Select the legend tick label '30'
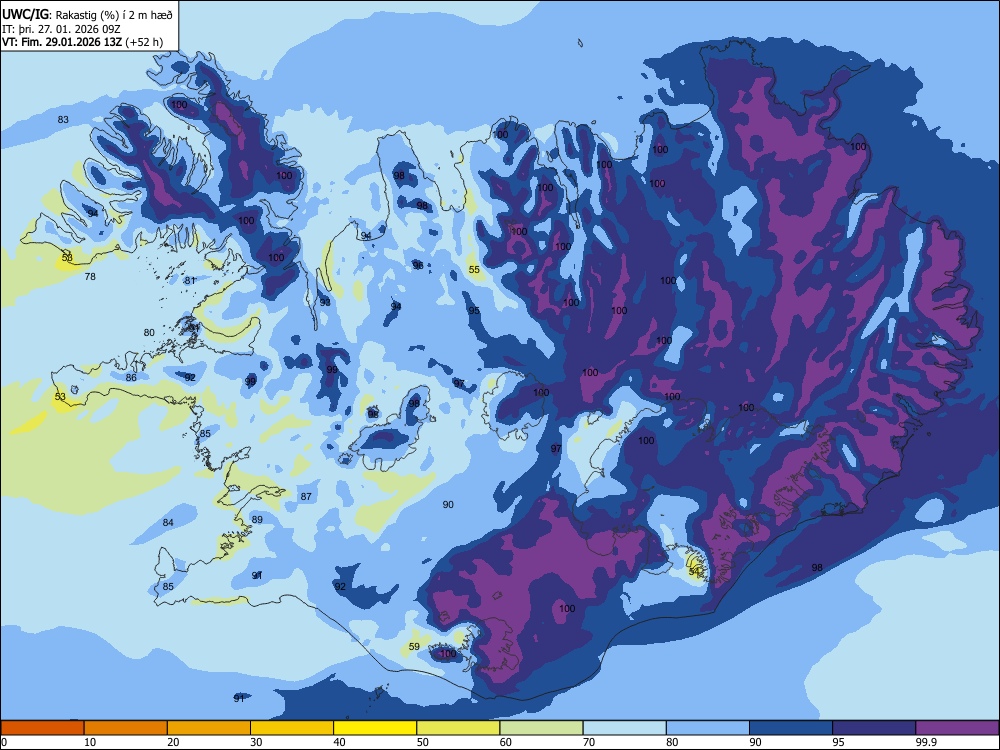 [x=256, y=742]
